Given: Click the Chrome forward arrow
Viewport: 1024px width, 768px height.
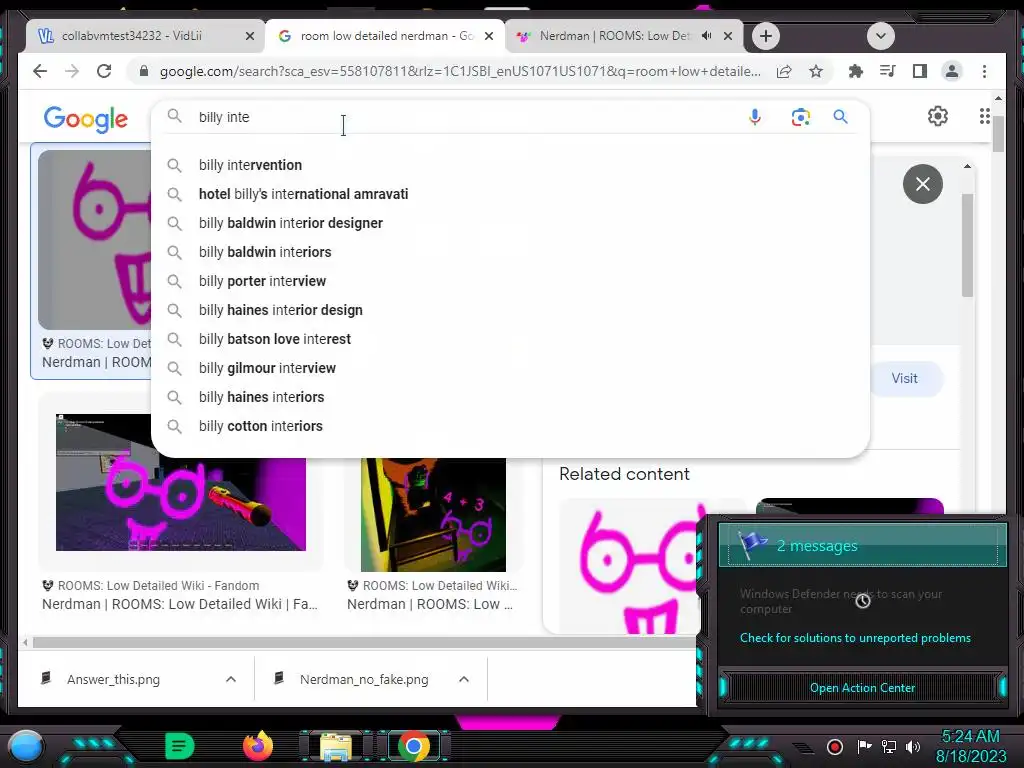Looking at the screenshot, I should tap(72, 71).
